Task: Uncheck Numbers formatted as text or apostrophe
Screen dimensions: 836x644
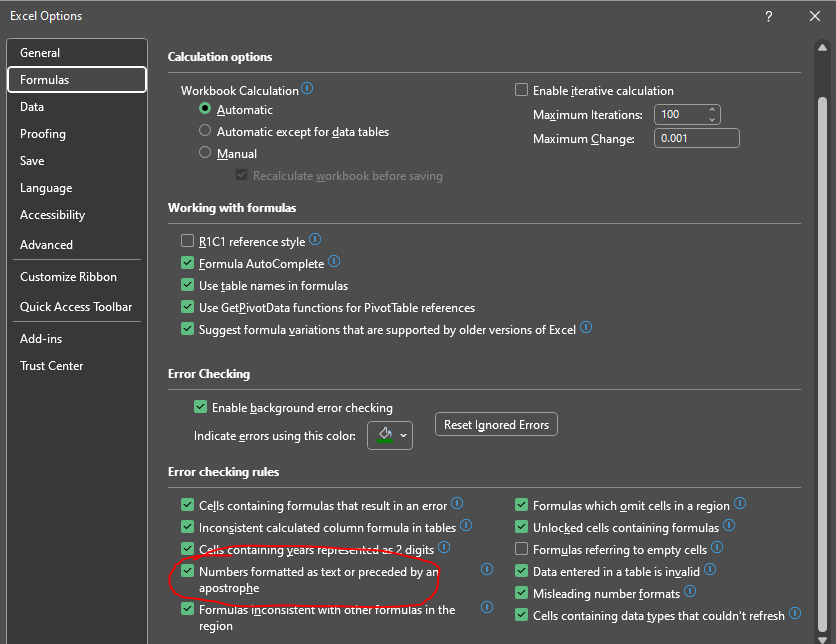Action: click(x=187, y=571)
